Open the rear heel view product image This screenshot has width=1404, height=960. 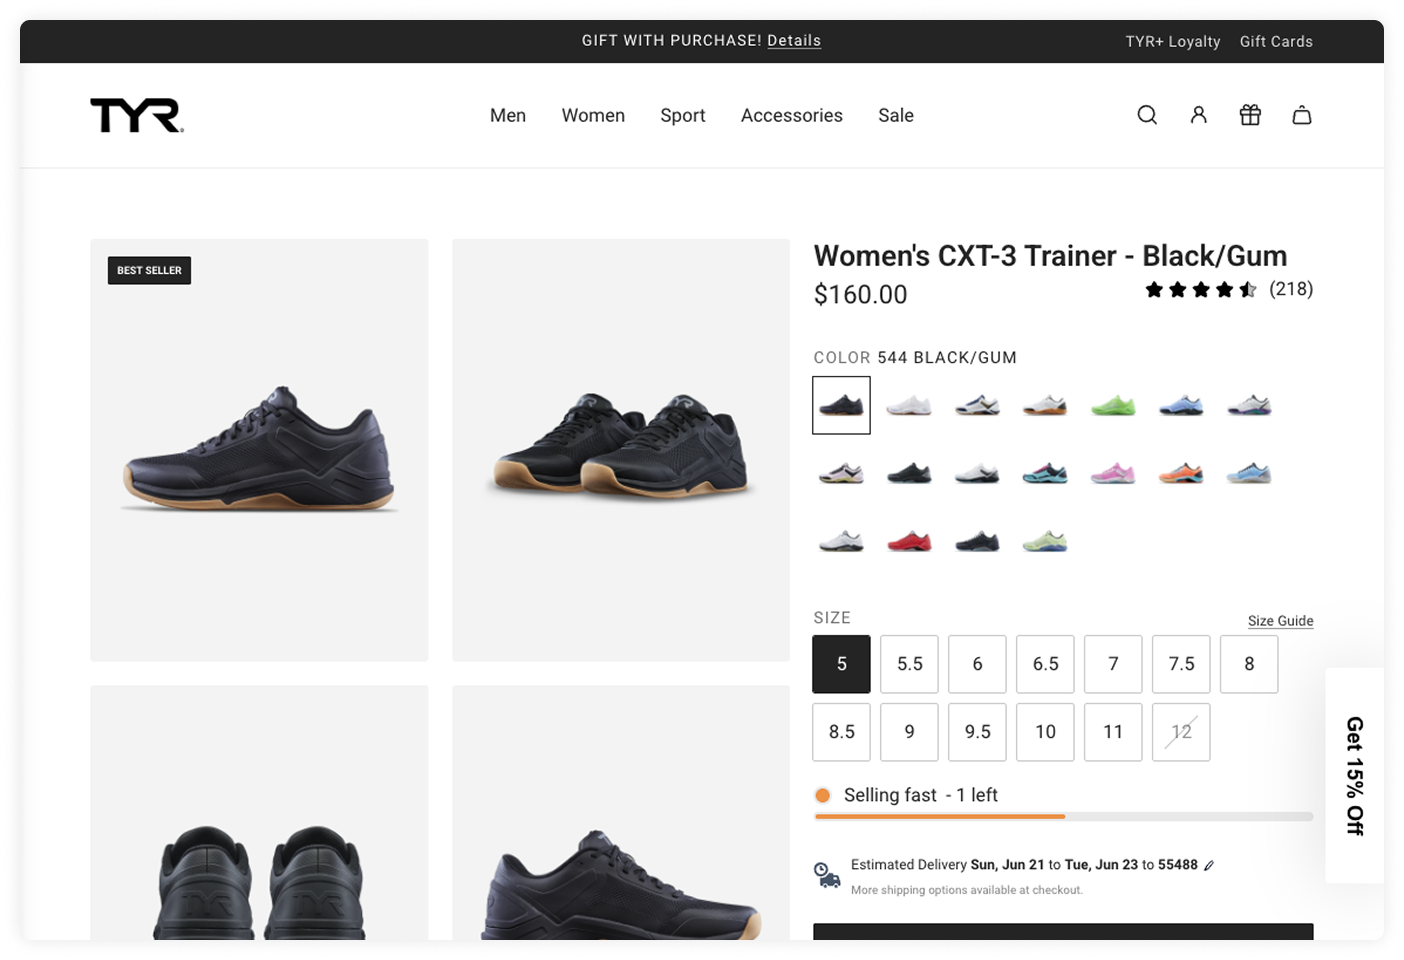[x=259, y=813]
